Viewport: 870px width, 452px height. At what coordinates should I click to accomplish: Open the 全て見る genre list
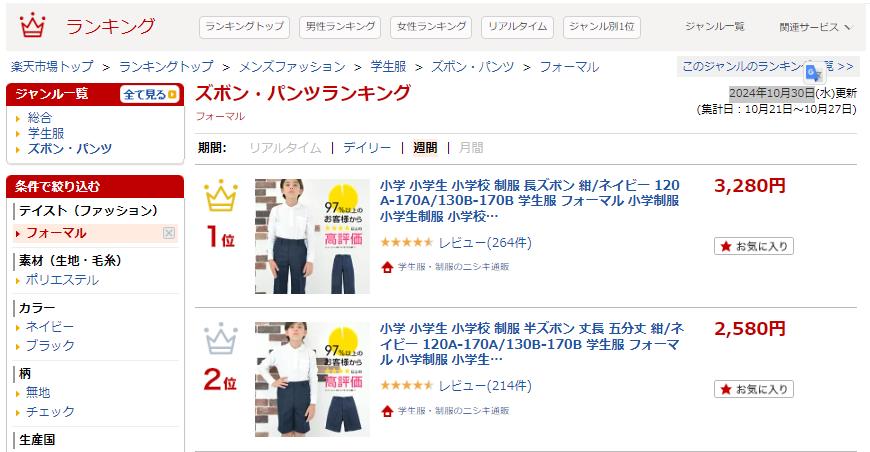[149, 95]
